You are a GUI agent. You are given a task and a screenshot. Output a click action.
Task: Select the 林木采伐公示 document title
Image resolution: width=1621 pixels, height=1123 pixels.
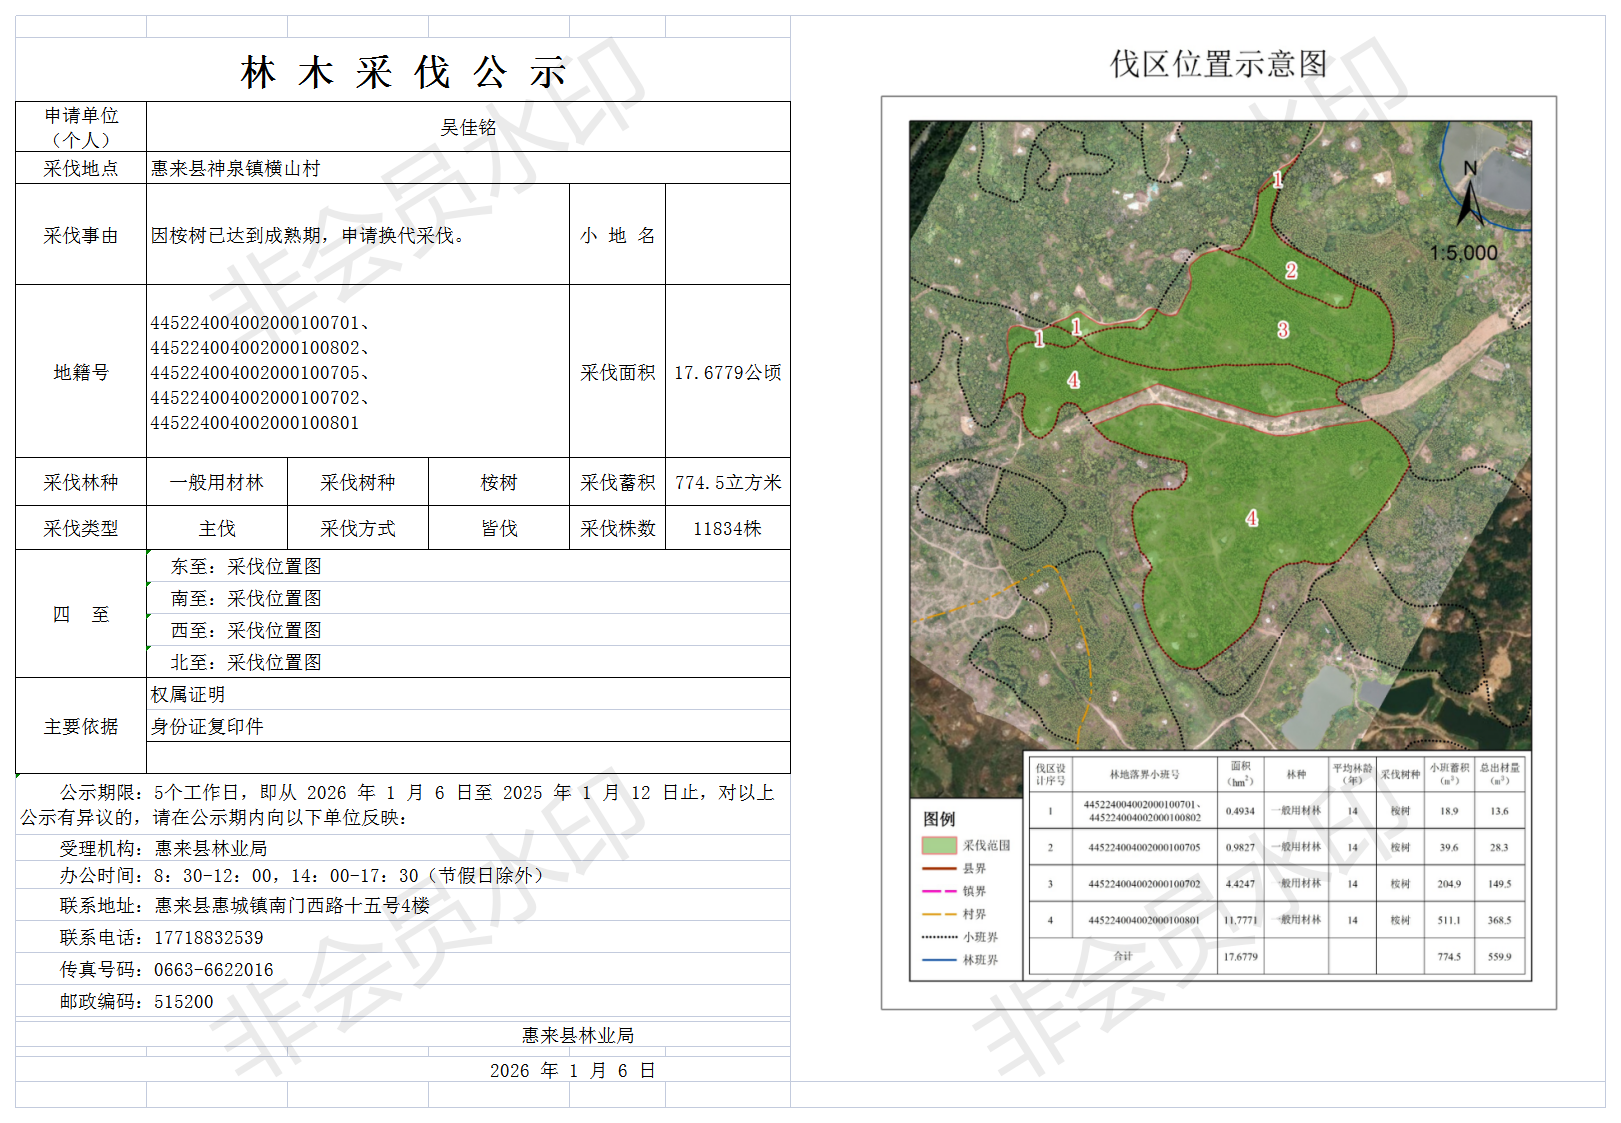[x=403, y=72]
